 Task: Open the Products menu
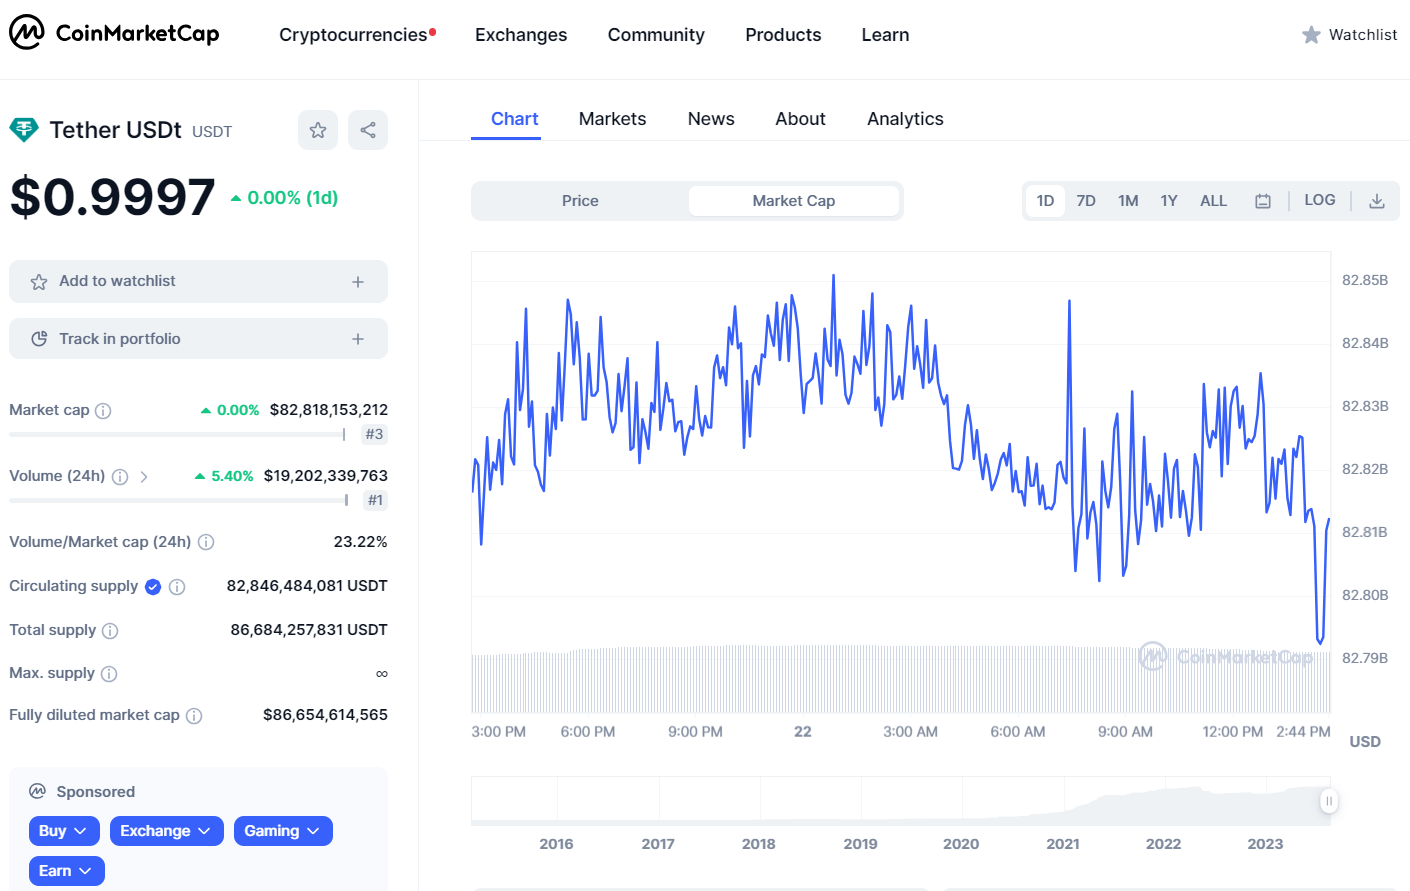click(x=783, y=35)
